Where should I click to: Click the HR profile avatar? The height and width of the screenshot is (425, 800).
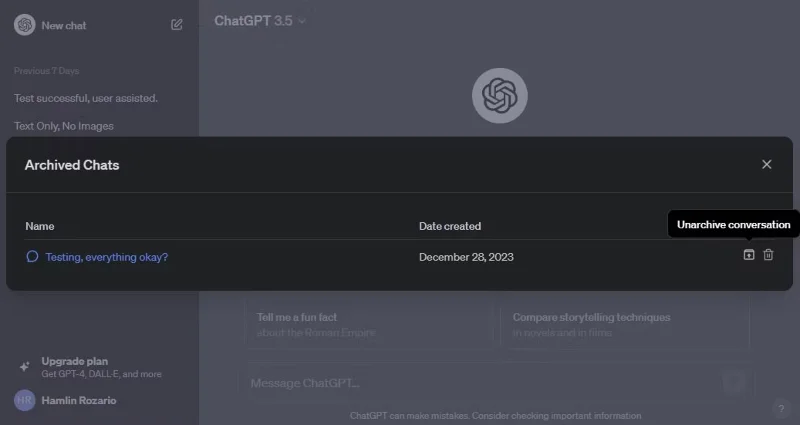click(x=24, y=401)
